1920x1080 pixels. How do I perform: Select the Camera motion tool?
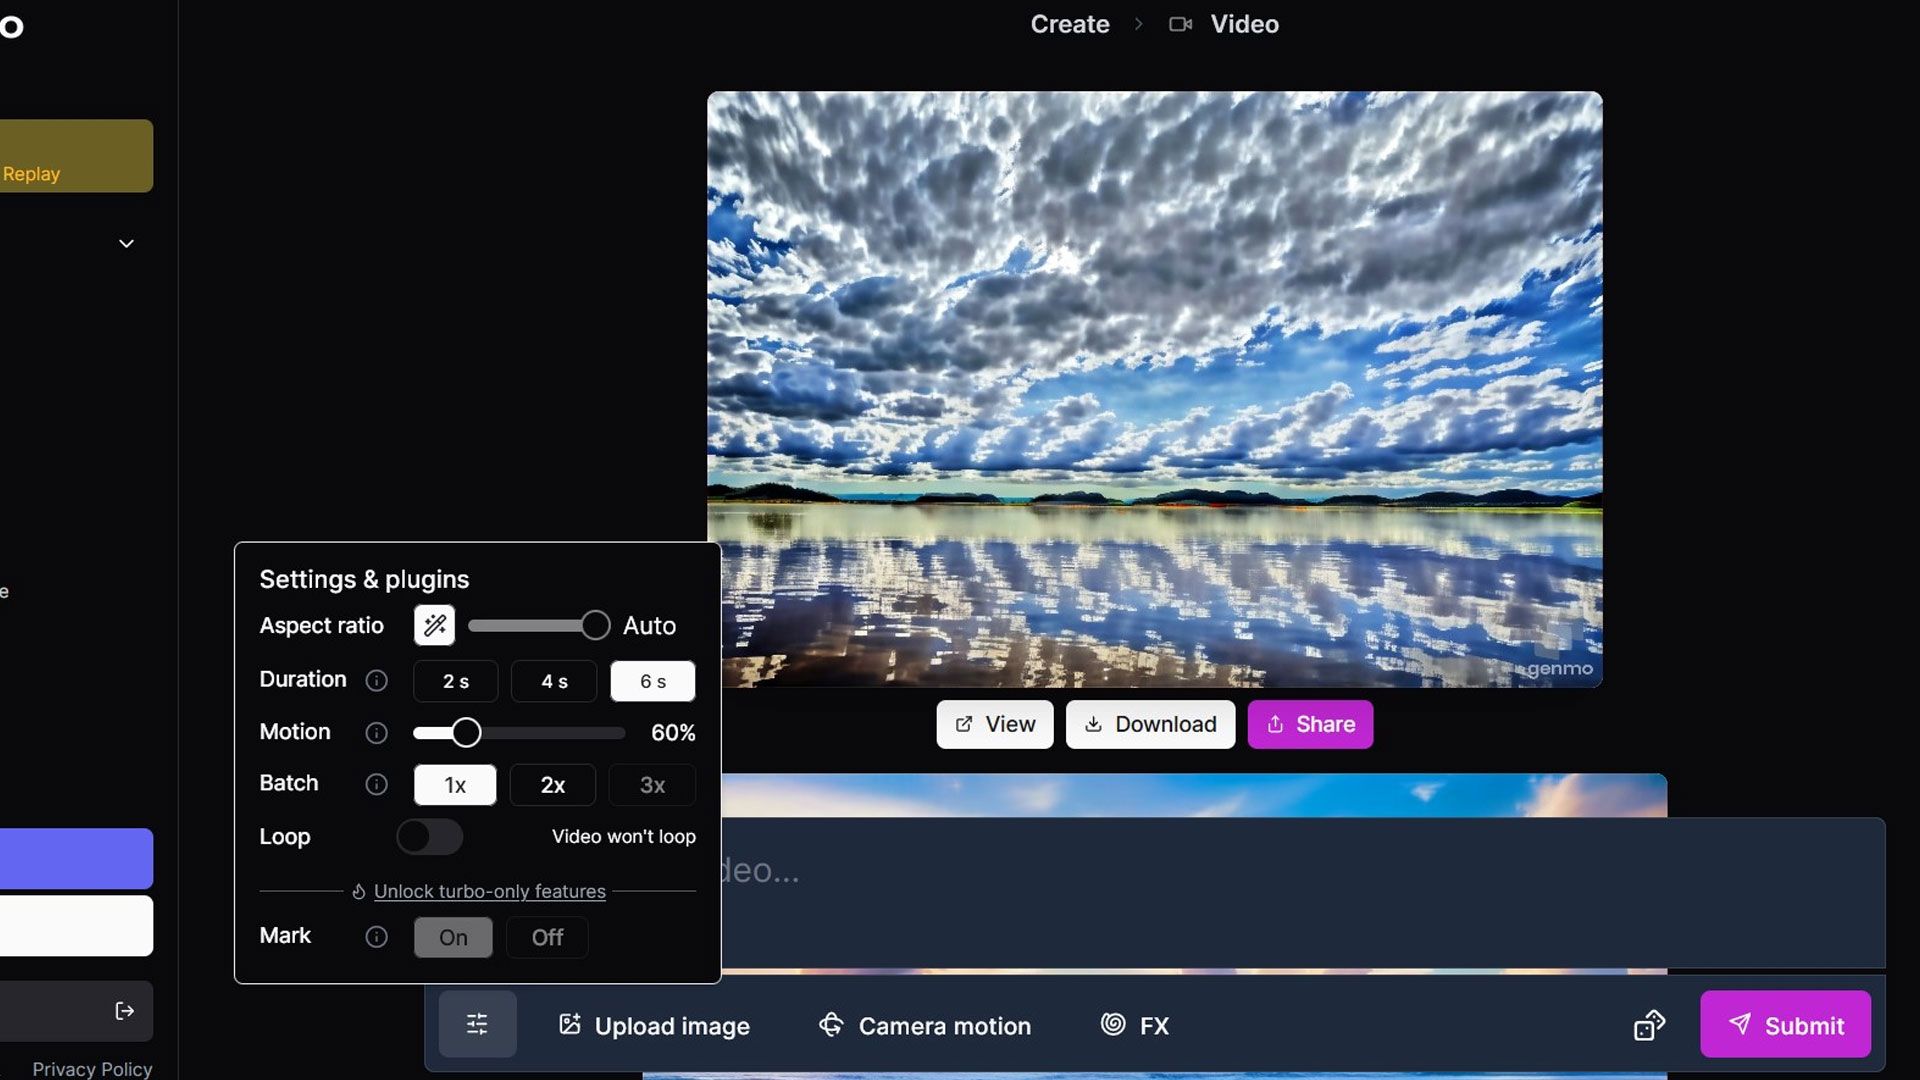coord(945,1025)
